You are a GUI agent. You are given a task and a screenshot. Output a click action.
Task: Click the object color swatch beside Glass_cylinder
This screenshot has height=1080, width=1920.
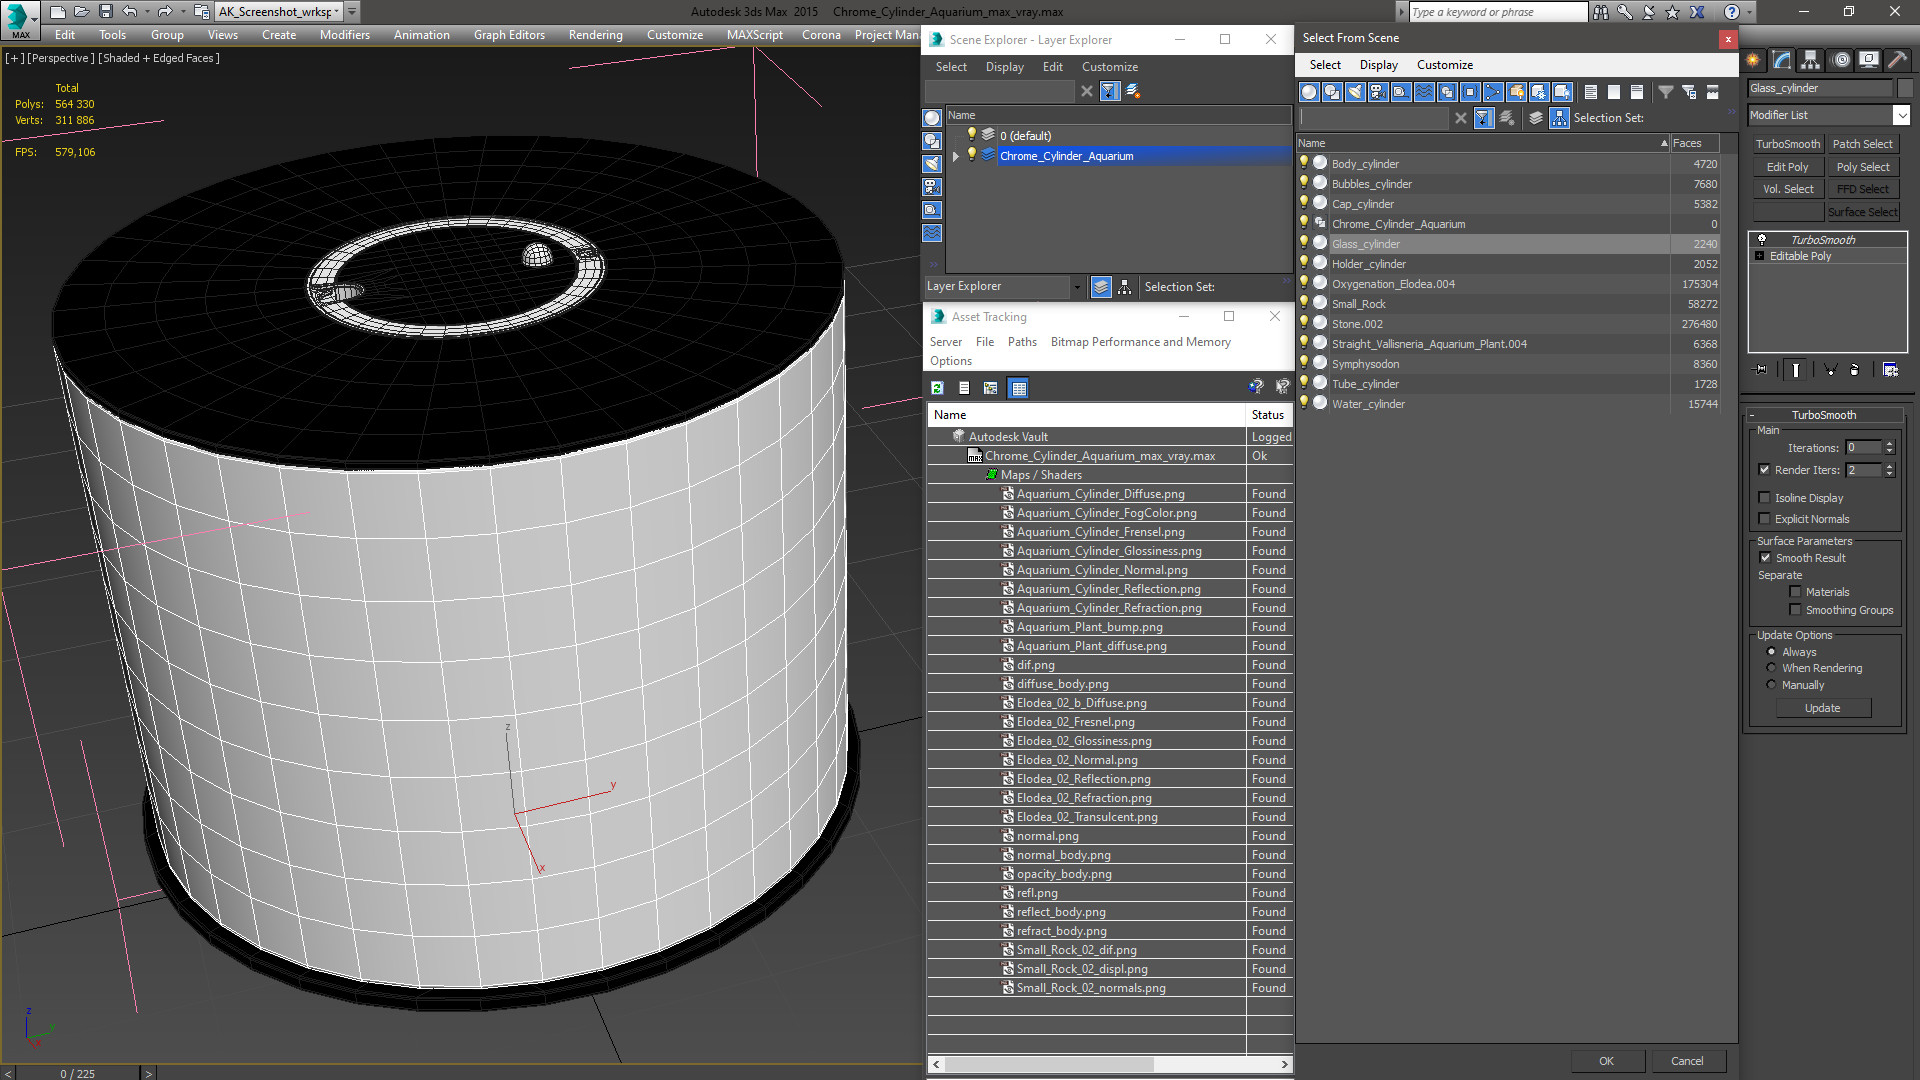[1905, 88]
